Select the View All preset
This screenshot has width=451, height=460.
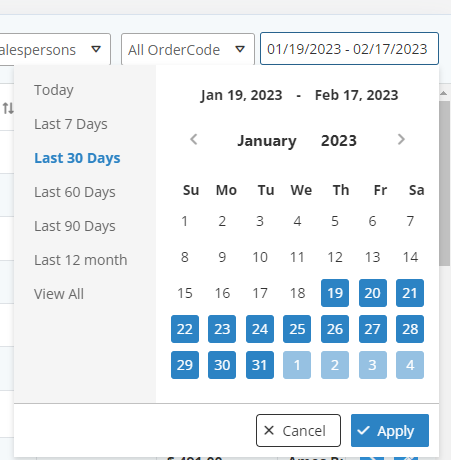(59, 294)
